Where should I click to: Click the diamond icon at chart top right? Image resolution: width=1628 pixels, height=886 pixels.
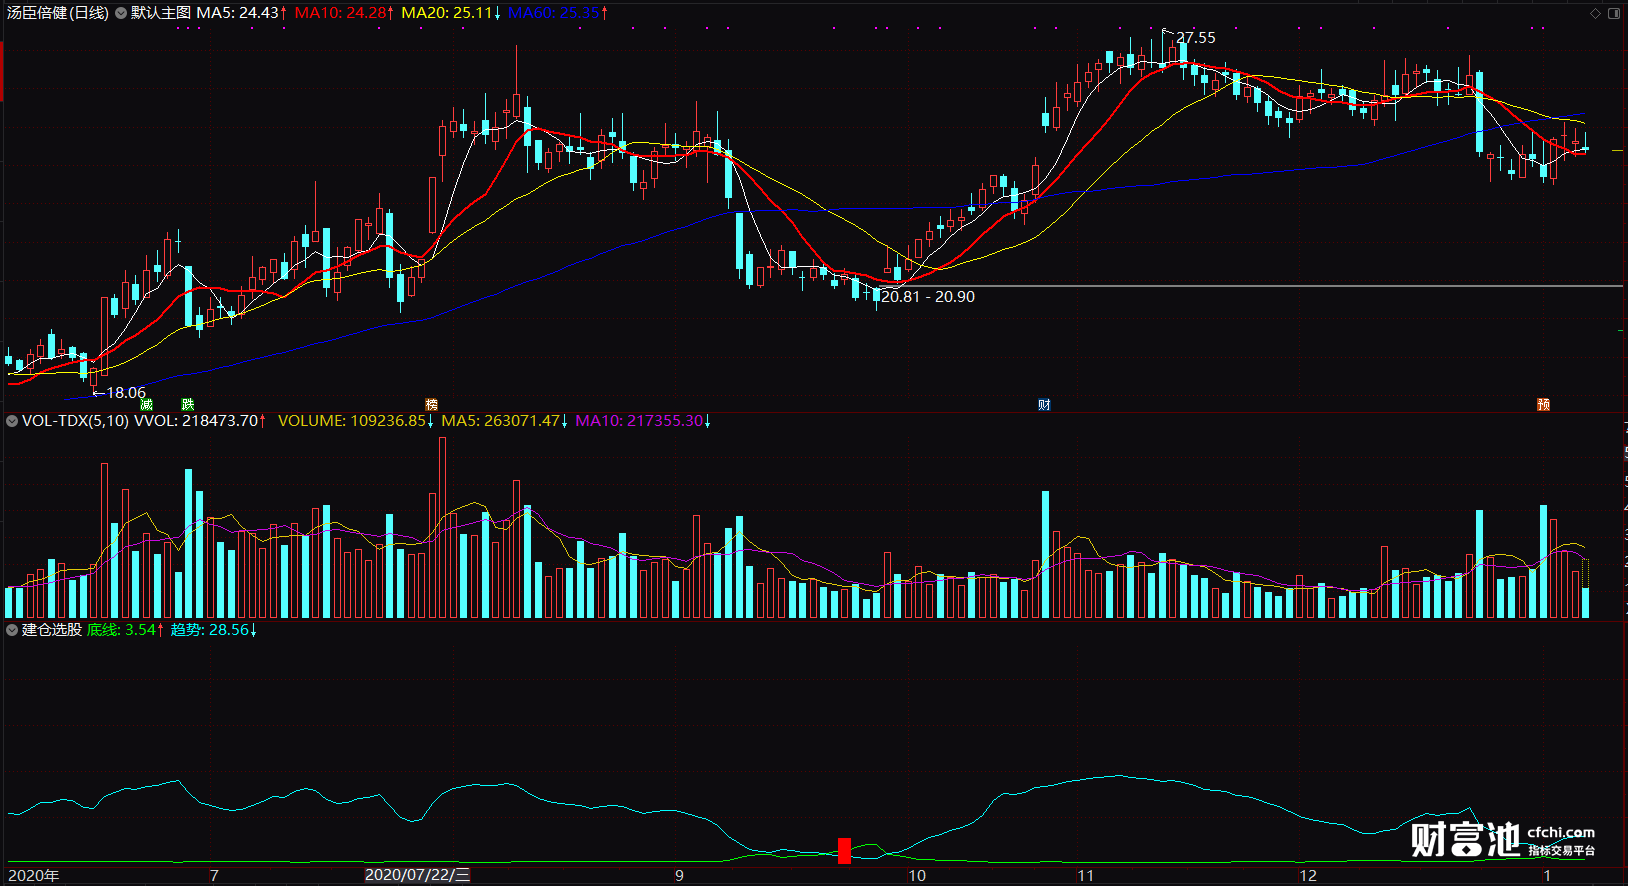coord(1595,13)
